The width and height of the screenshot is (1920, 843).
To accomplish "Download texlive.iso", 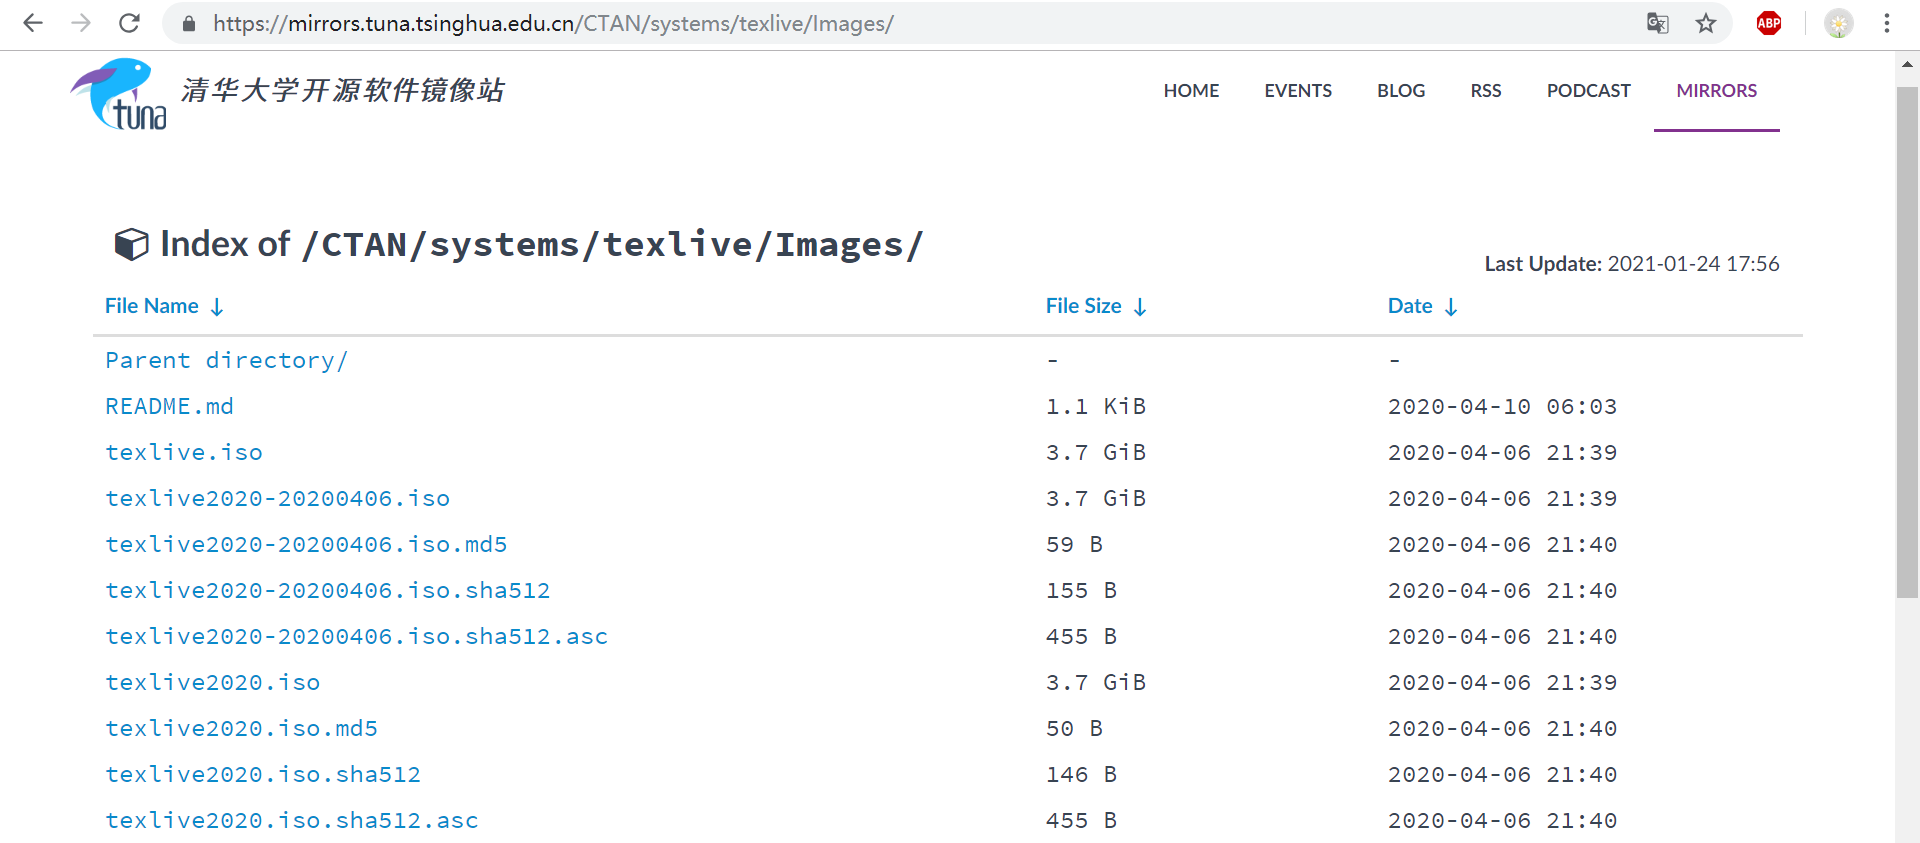I will click(184, 452).
